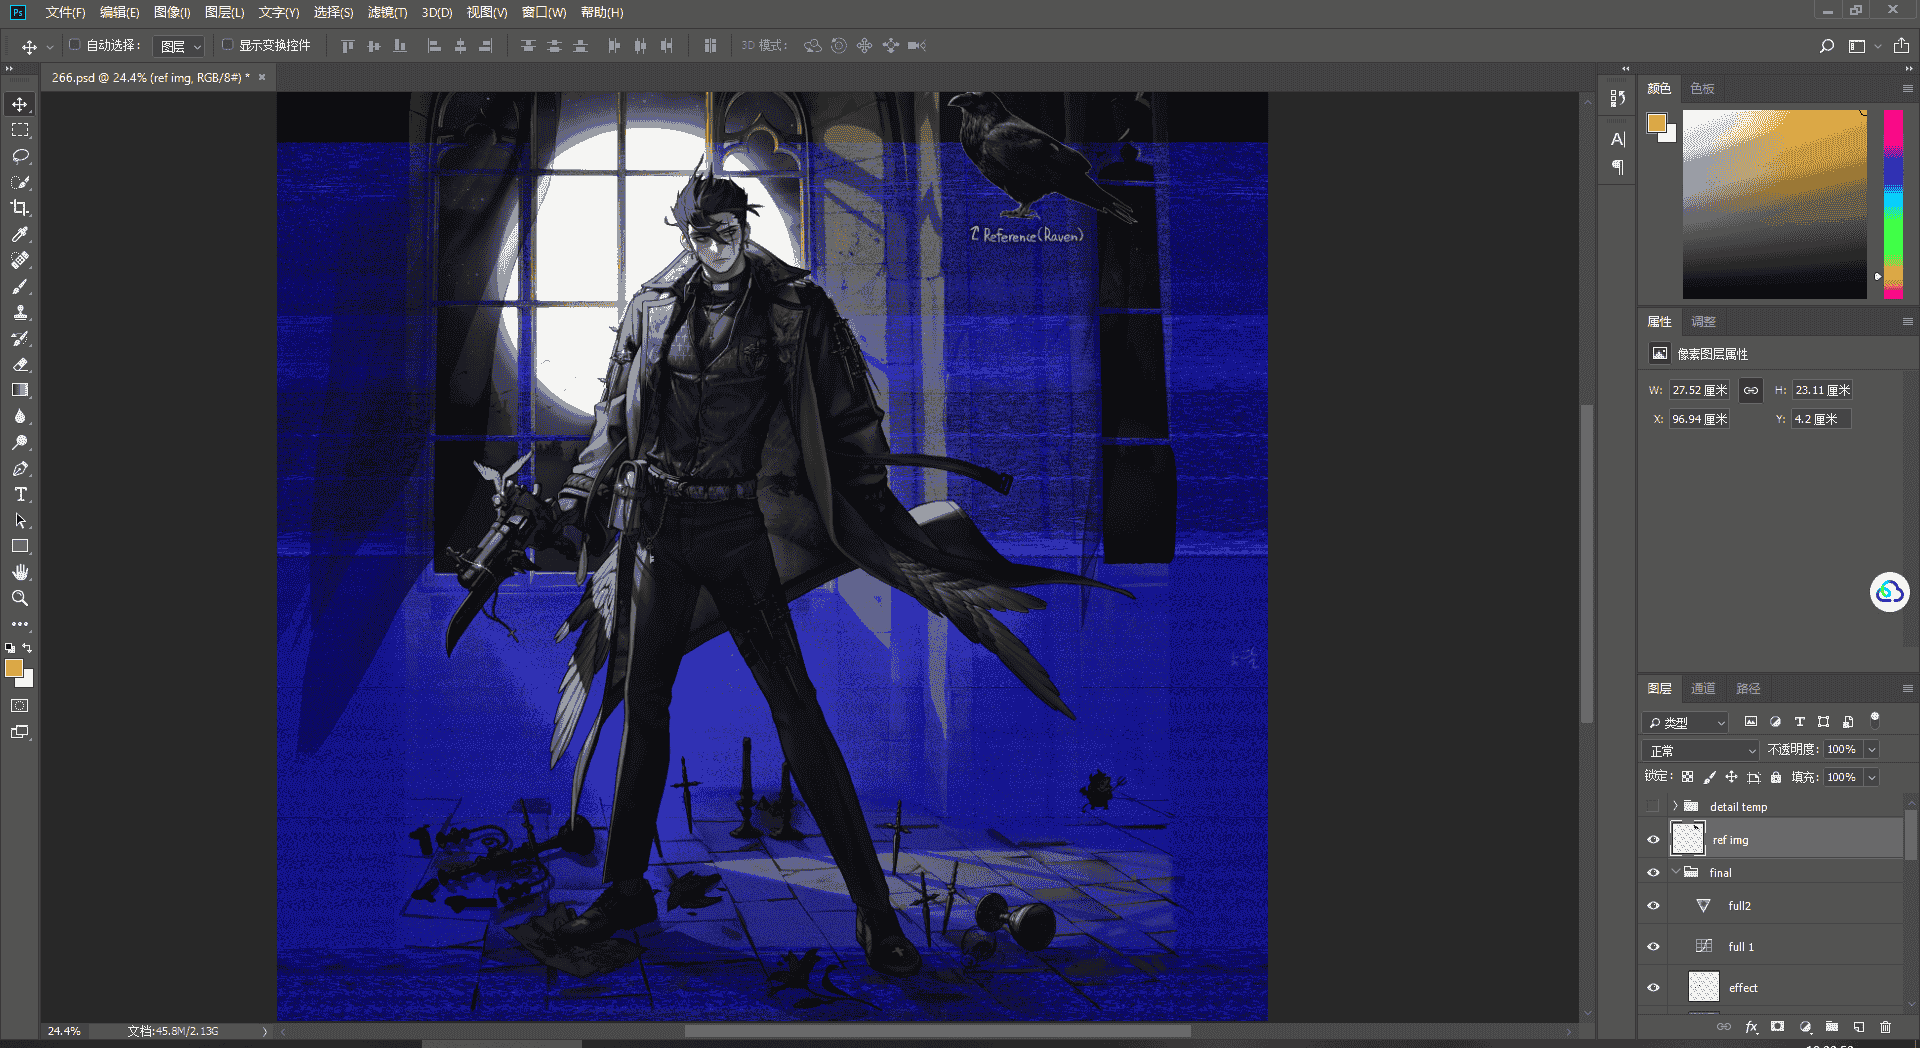Show the detail temp group
The image size is (1920, 1048).
click(x=1653, y=806)
